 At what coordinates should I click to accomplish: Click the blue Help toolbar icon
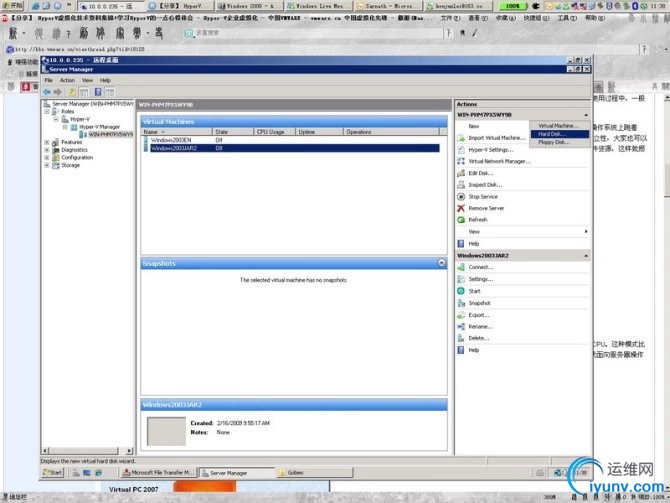click(98, 92)
